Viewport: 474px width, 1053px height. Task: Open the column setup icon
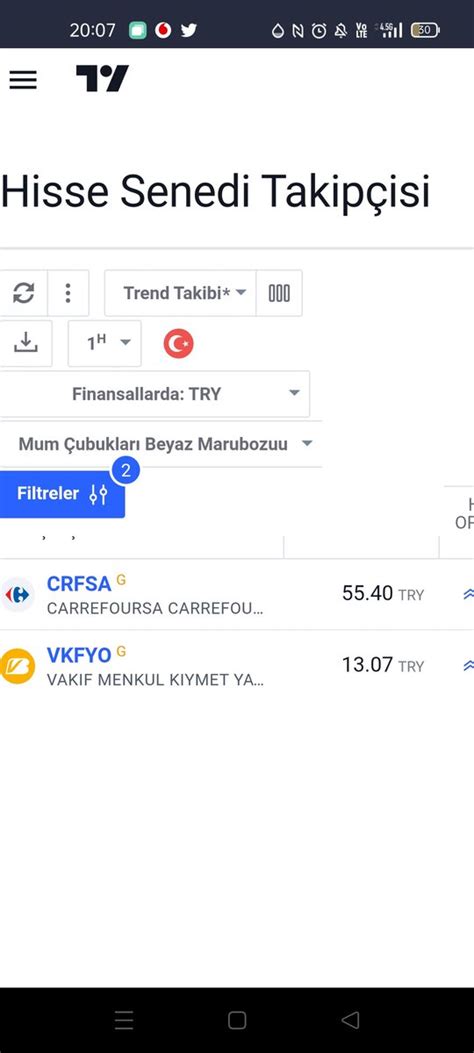[279, 293]
